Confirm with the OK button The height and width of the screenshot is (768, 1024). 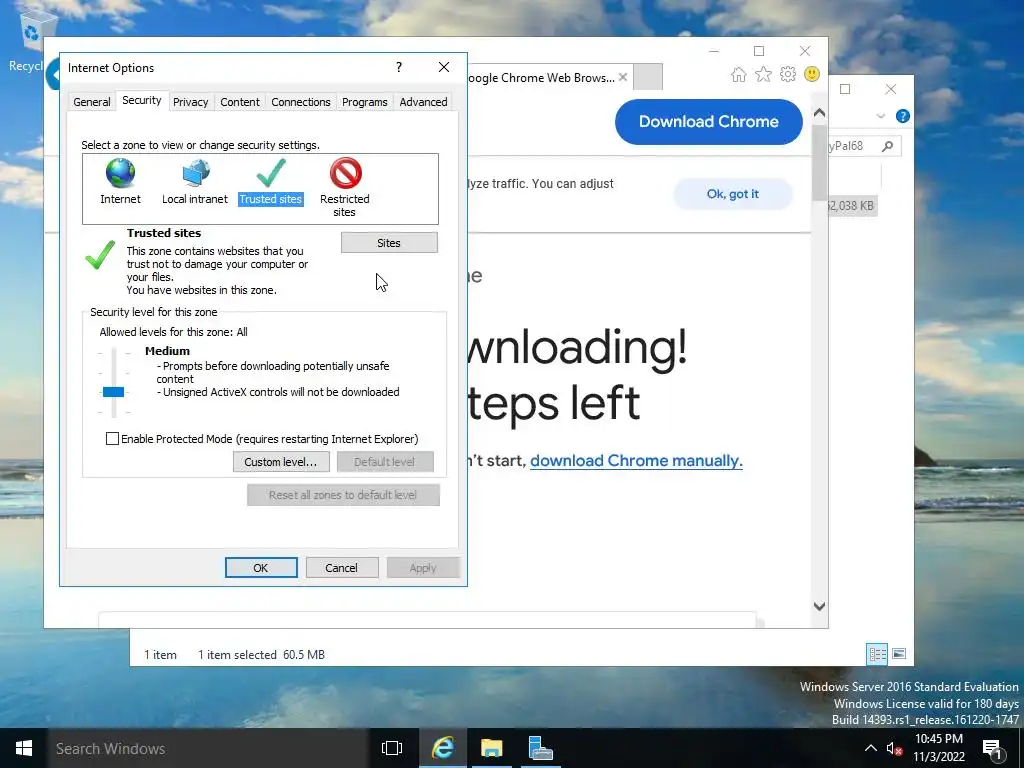coord(261,568)
